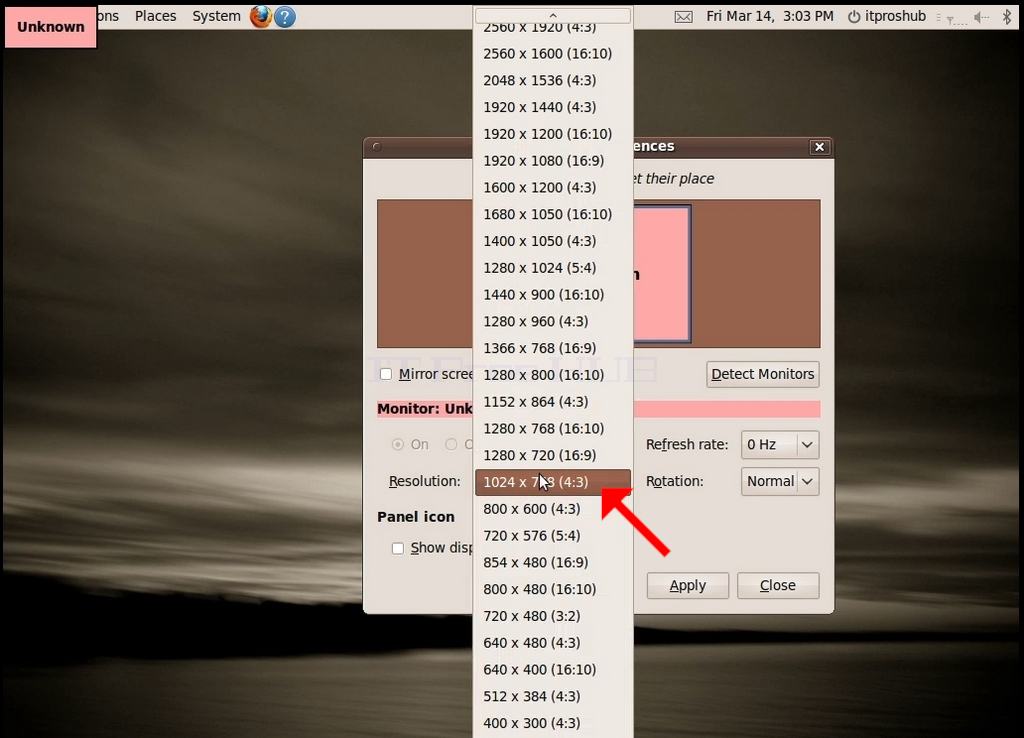Open the Rotation Normal dropdown
This screenshot has height=738, width=1024.
click(780, 481)
